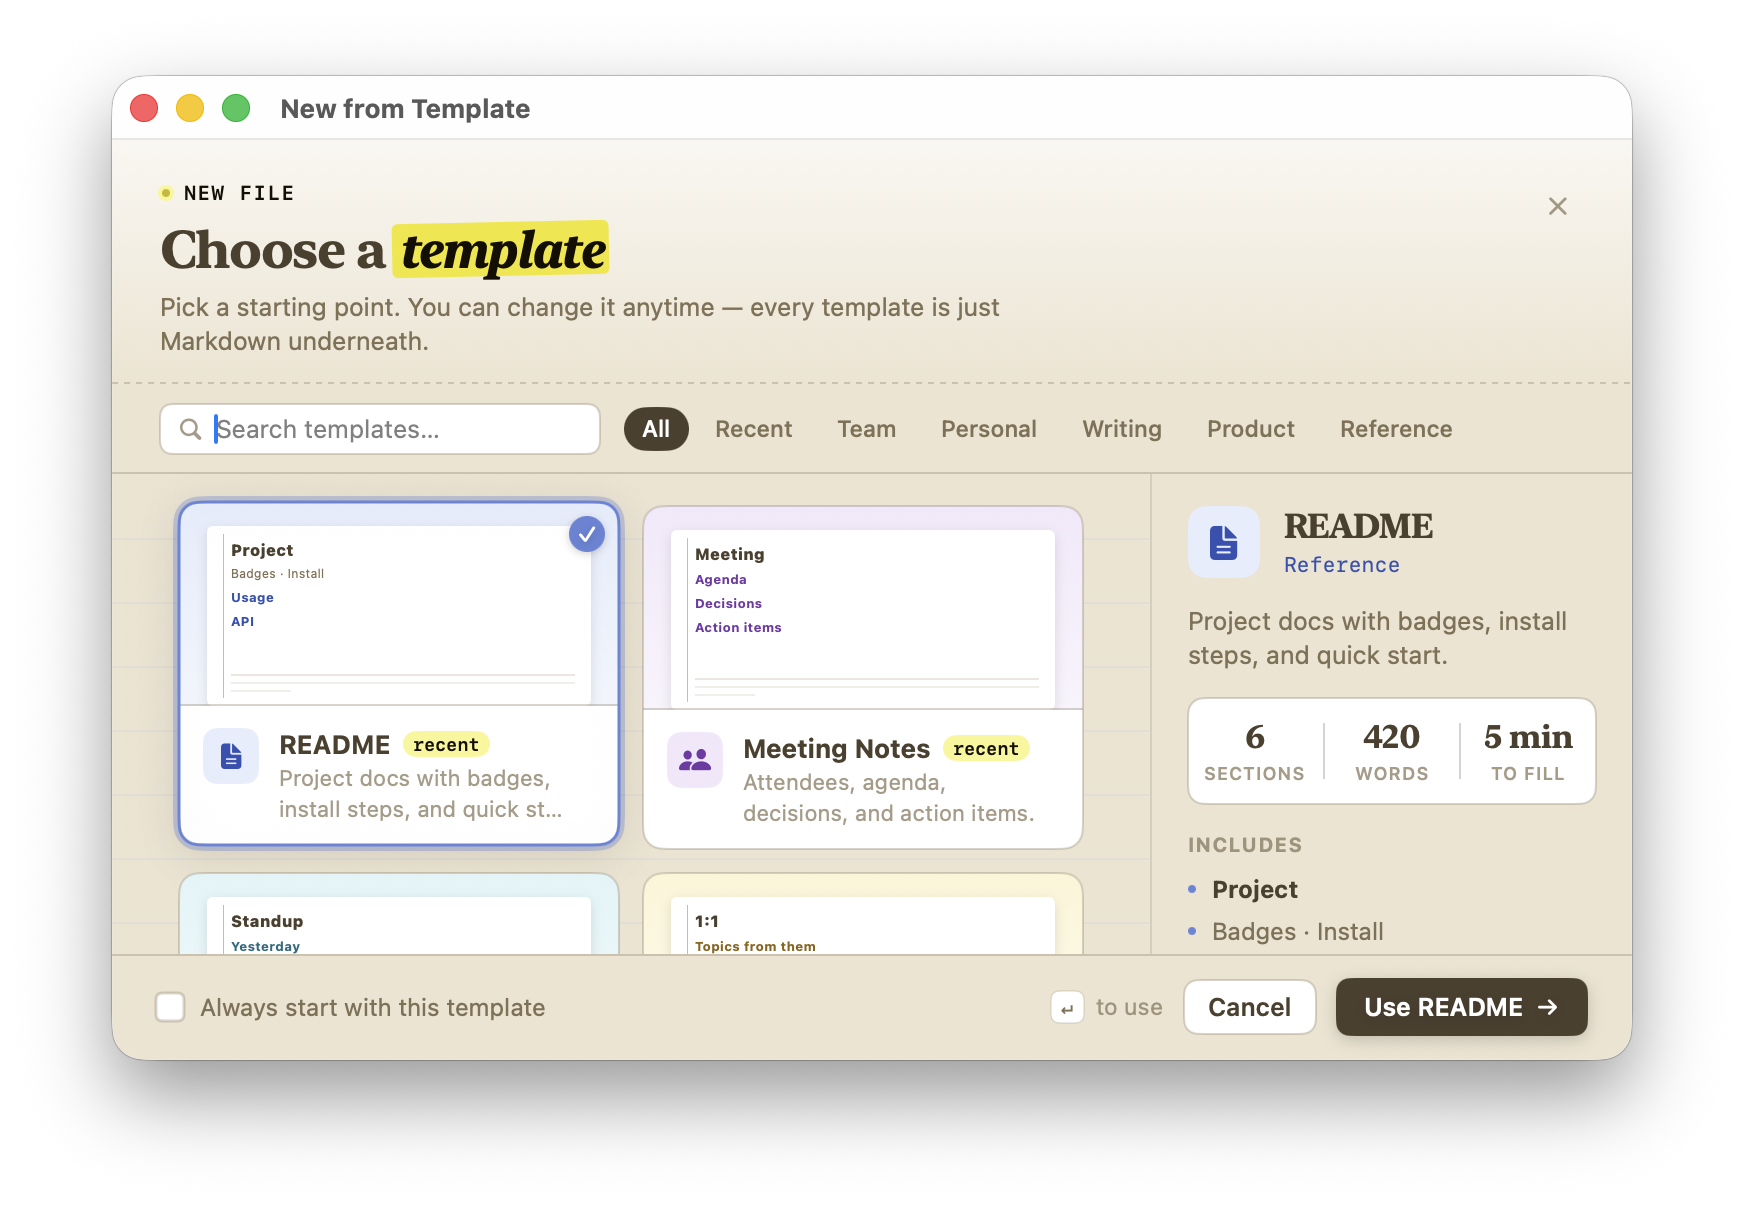Click the '5 min TO FILL' stat

pyautogui.click(x=1527, y=751)
